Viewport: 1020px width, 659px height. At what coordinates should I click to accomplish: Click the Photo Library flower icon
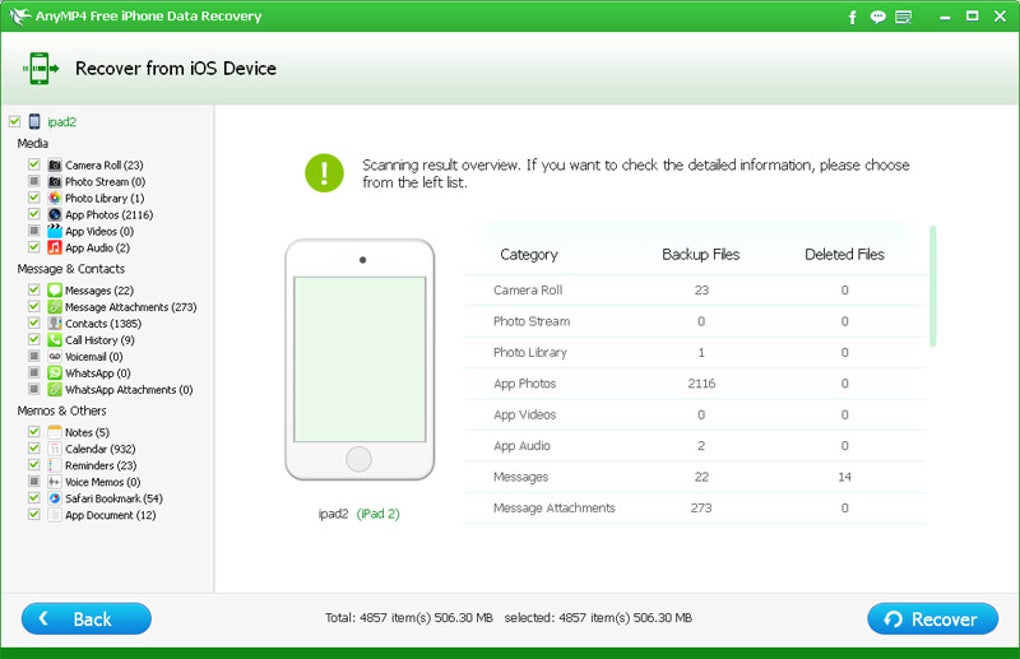[x=55, y=198]
